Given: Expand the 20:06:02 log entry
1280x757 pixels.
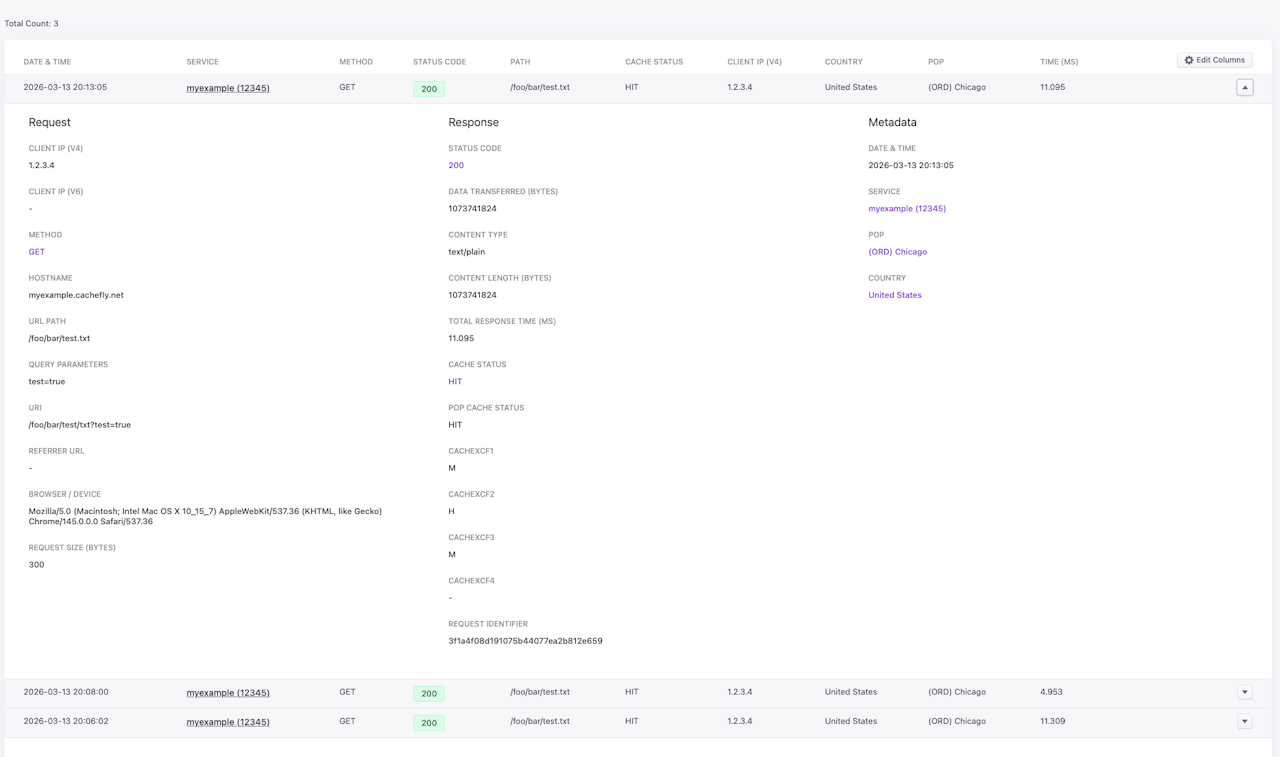Looking at the screenshot, I should tap(1245, 721).
